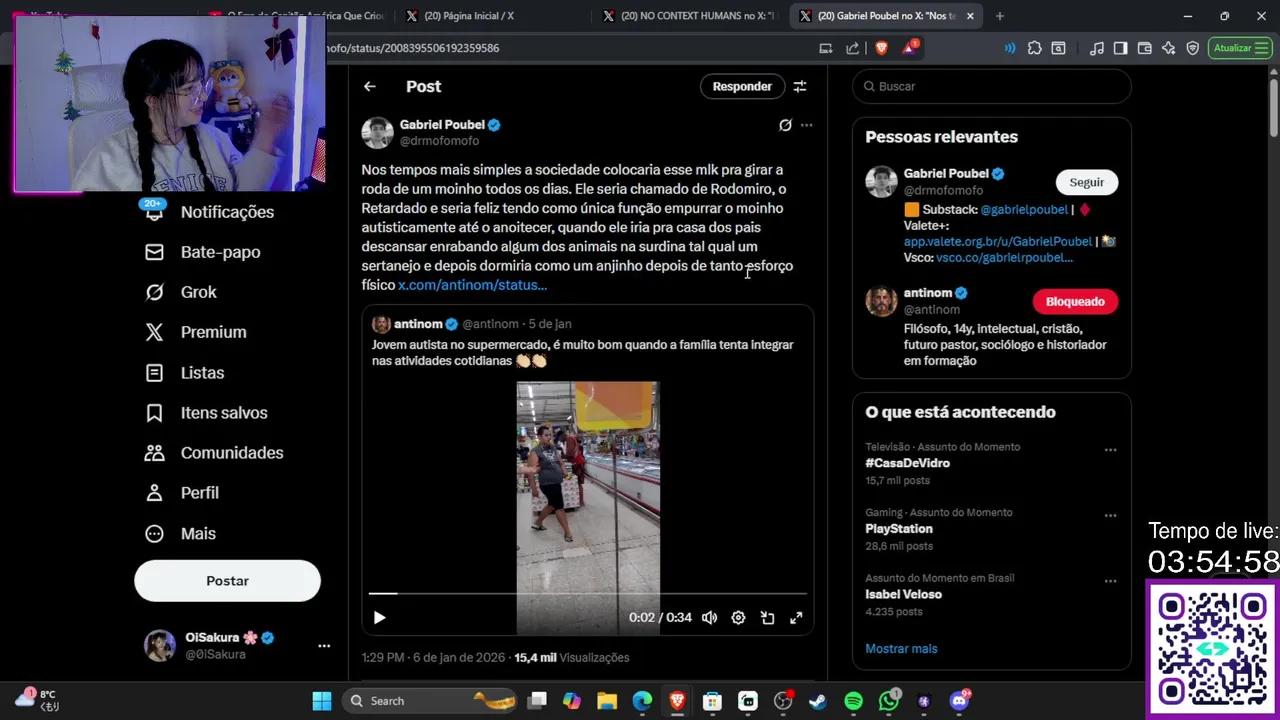This screenshot has width=1280, height=720.
Task: Open the media control music note icon
Action: pyautogui.click(x=1097, y=48)
